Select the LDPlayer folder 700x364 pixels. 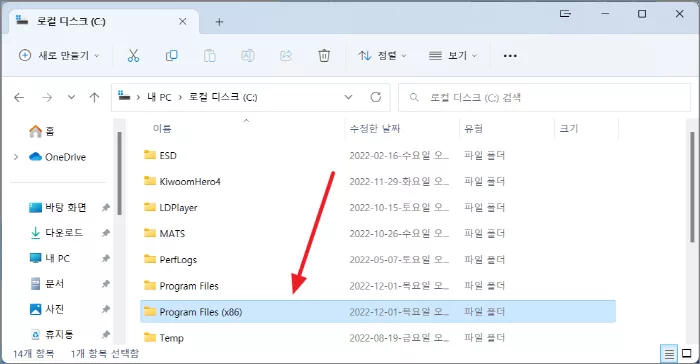pos(378,207)
